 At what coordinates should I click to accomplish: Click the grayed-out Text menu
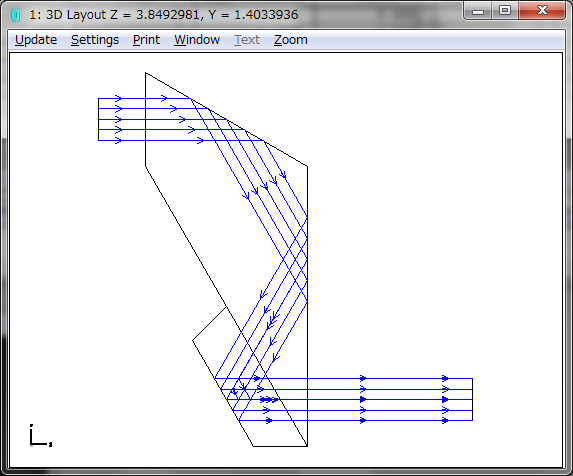[x=247, y=39]
